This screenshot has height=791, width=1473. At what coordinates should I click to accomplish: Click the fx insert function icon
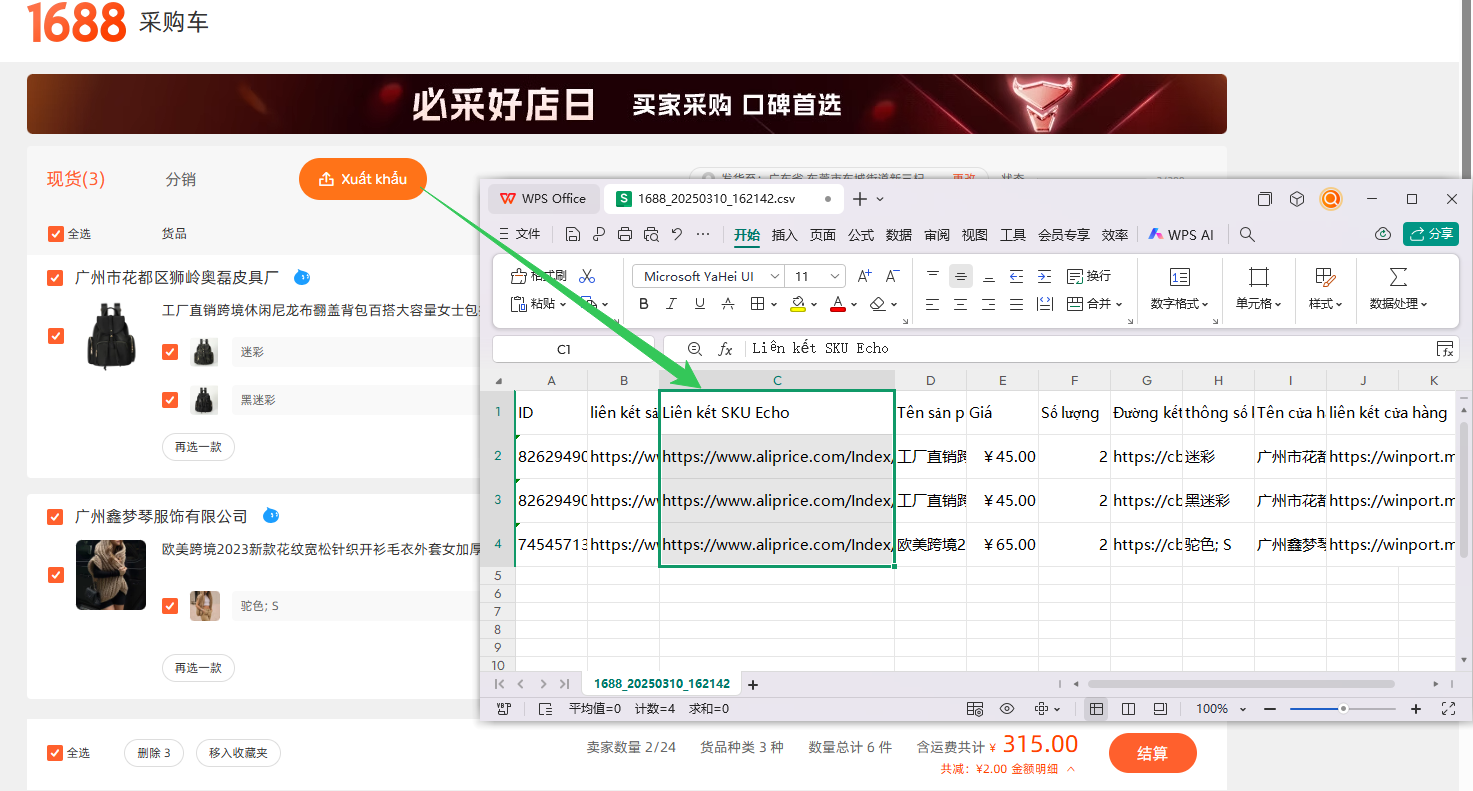726,349
